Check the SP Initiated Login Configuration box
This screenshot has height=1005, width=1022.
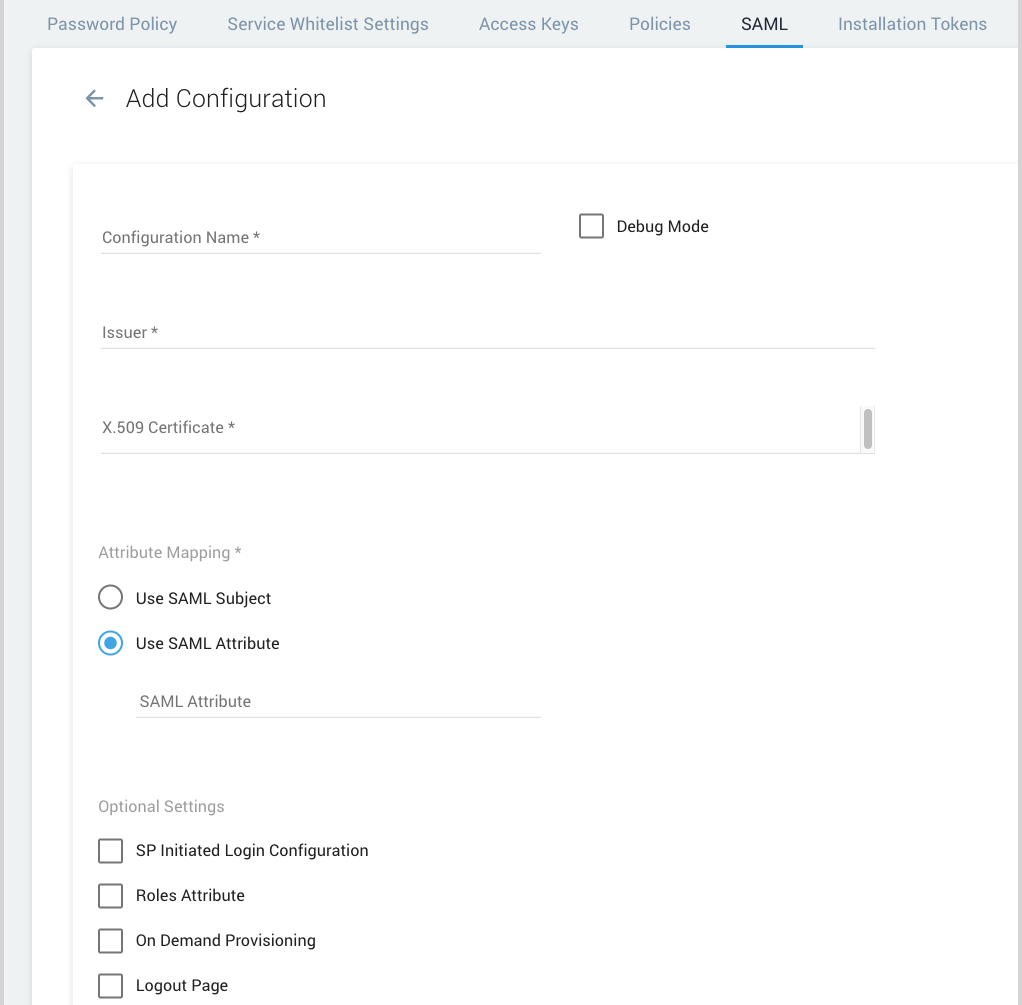pyautogui.click(x=110, y=850)
